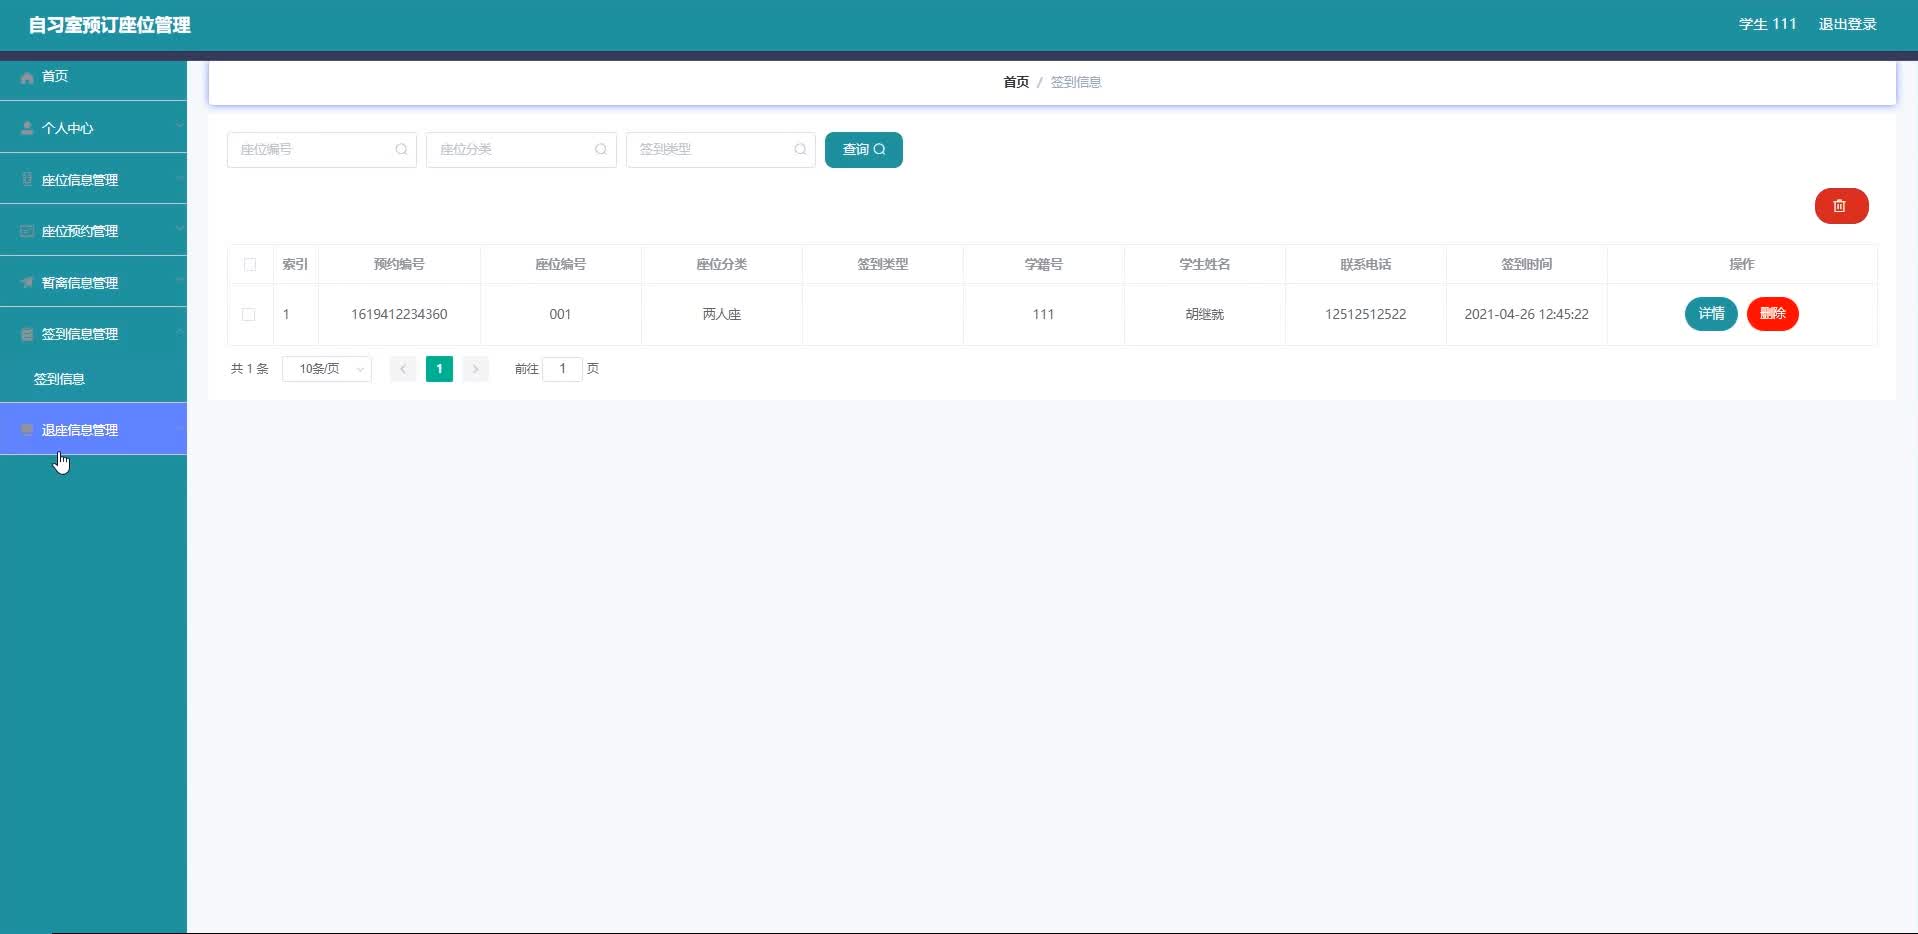Go to 首页 in the breadcrumb

coord(1016,82)
